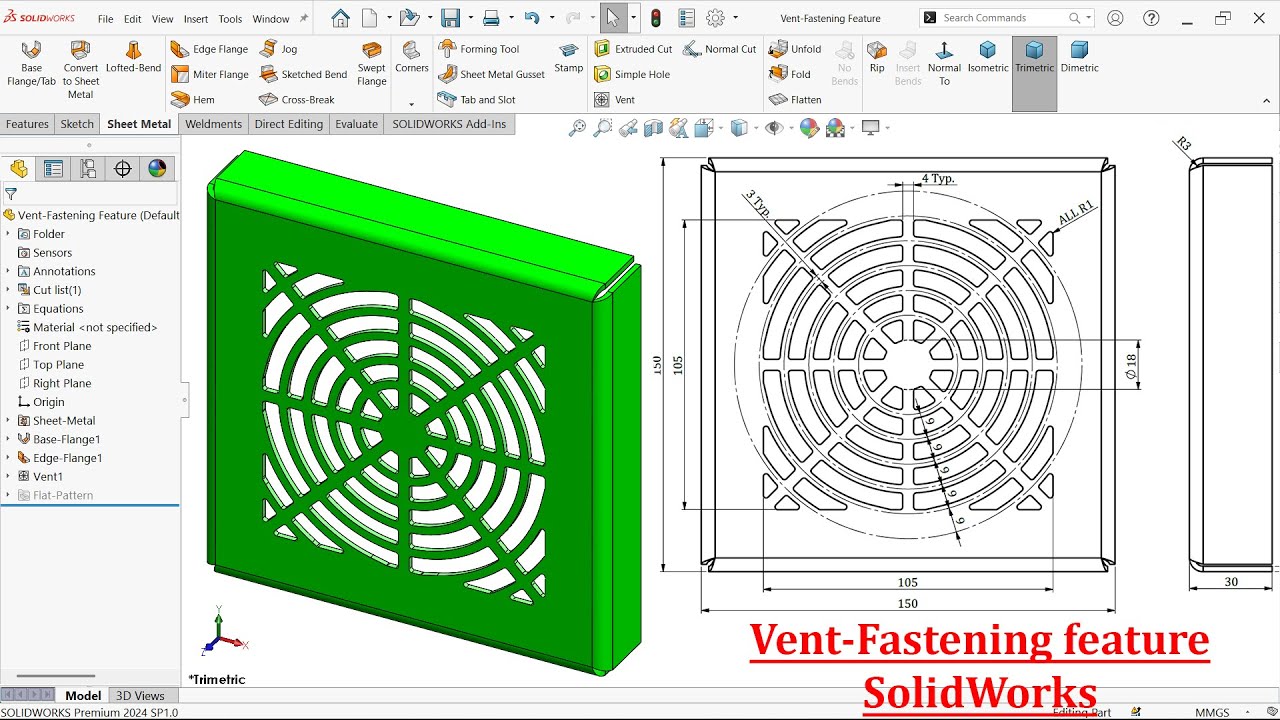This screenshot has height=720, width=1280.
Task: Expand the Equations node
Action: click(x=8, y=309)
